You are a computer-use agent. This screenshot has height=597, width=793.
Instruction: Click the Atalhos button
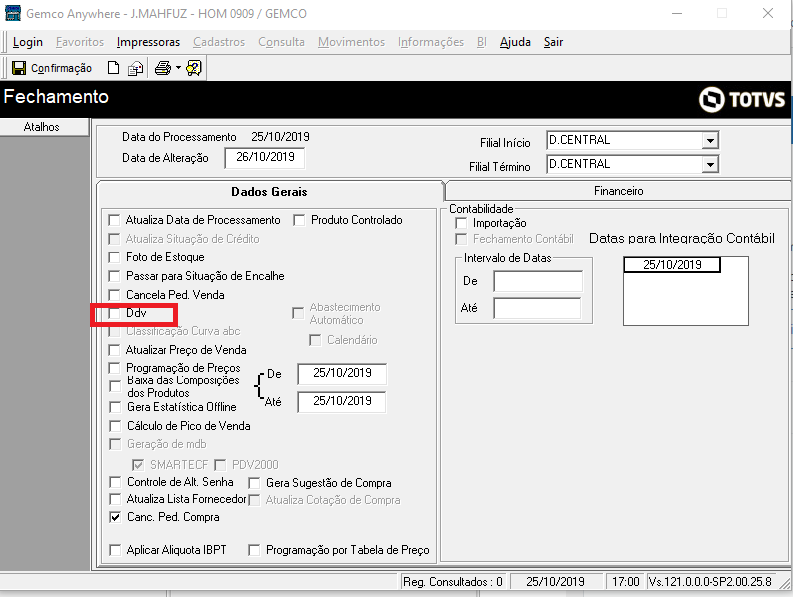coord(42,127)
